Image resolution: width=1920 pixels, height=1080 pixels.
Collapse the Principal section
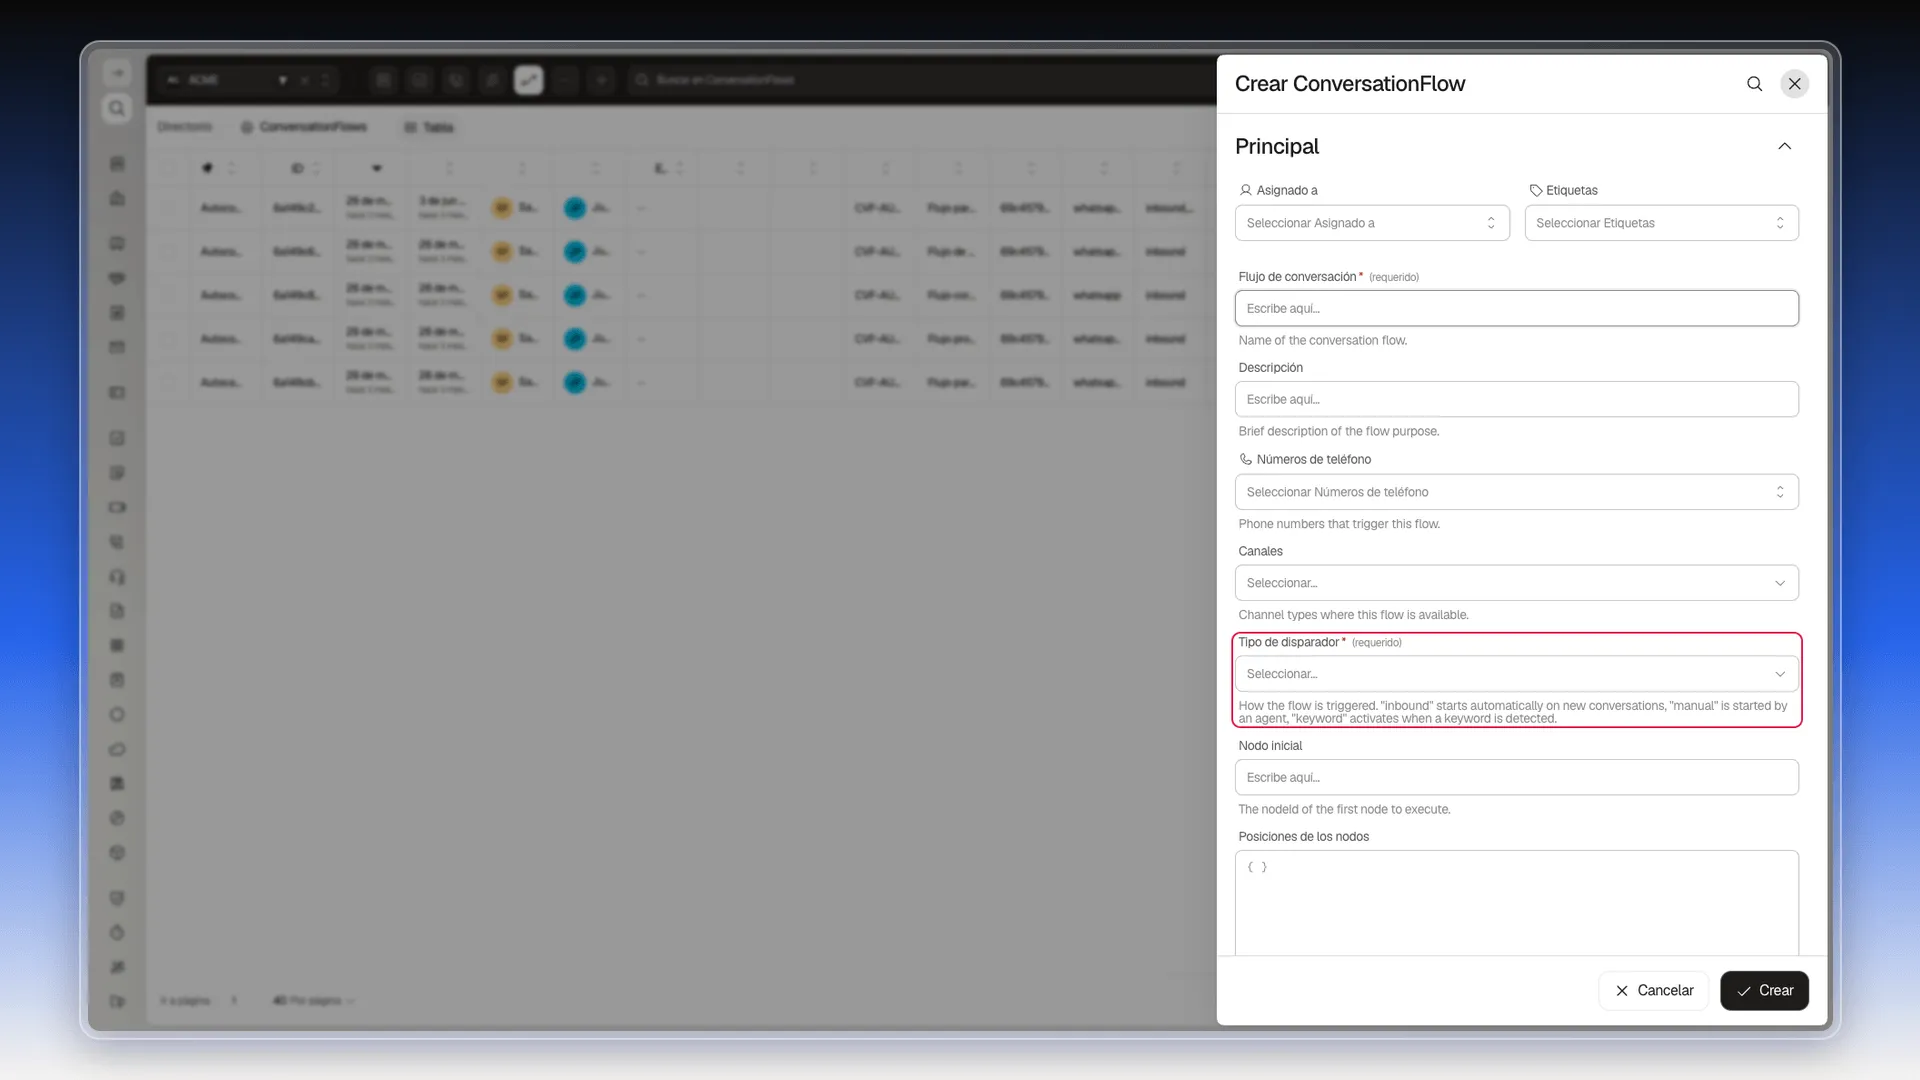click(1784, 147)
